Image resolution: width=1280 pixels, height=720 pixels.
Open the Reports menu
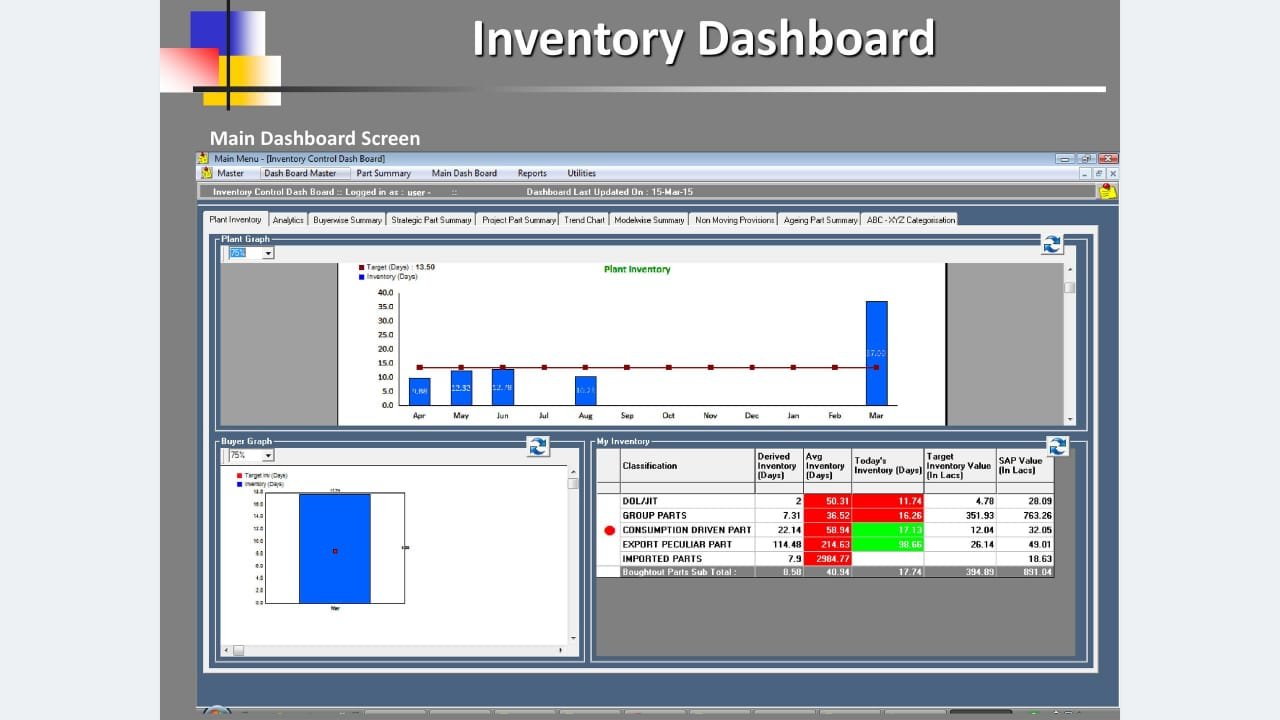click(532, 173)
